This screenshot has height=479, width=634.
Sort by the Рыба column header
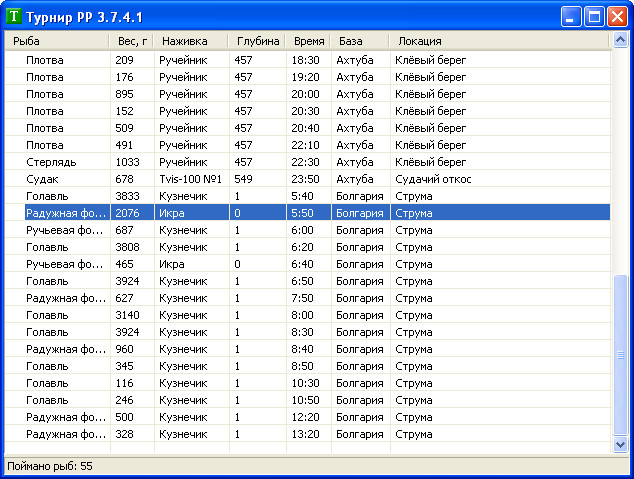tap(57, 41)
